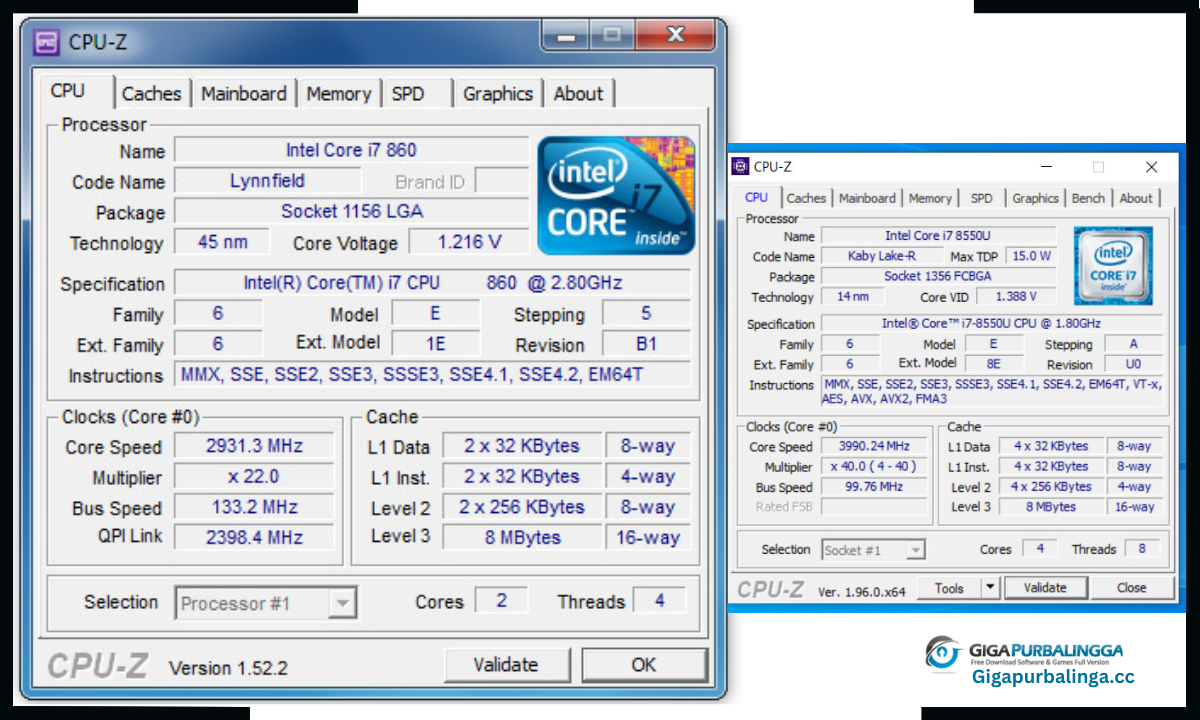Viewport: 1200px width, 720px height.
Task: Click Core Voltage value 1.216 V
Action: click(469, 242)
